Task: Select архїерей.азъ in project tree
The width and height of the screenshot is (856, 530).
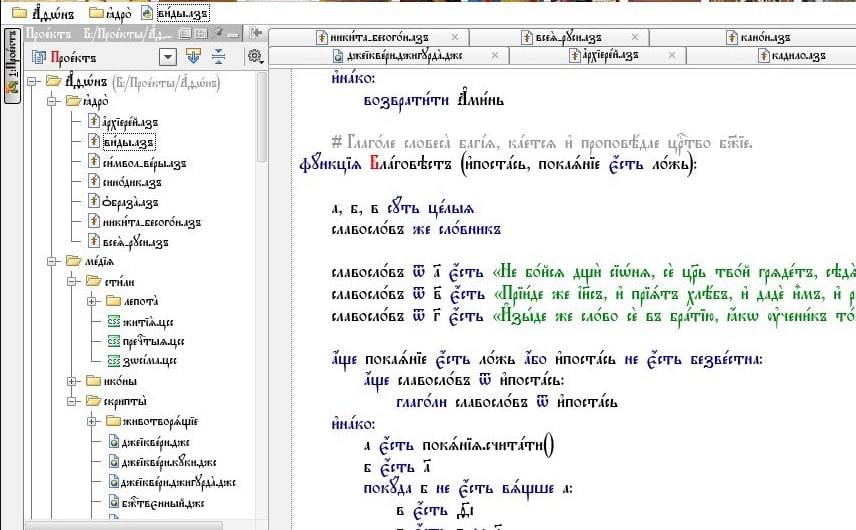Action: 130,122
